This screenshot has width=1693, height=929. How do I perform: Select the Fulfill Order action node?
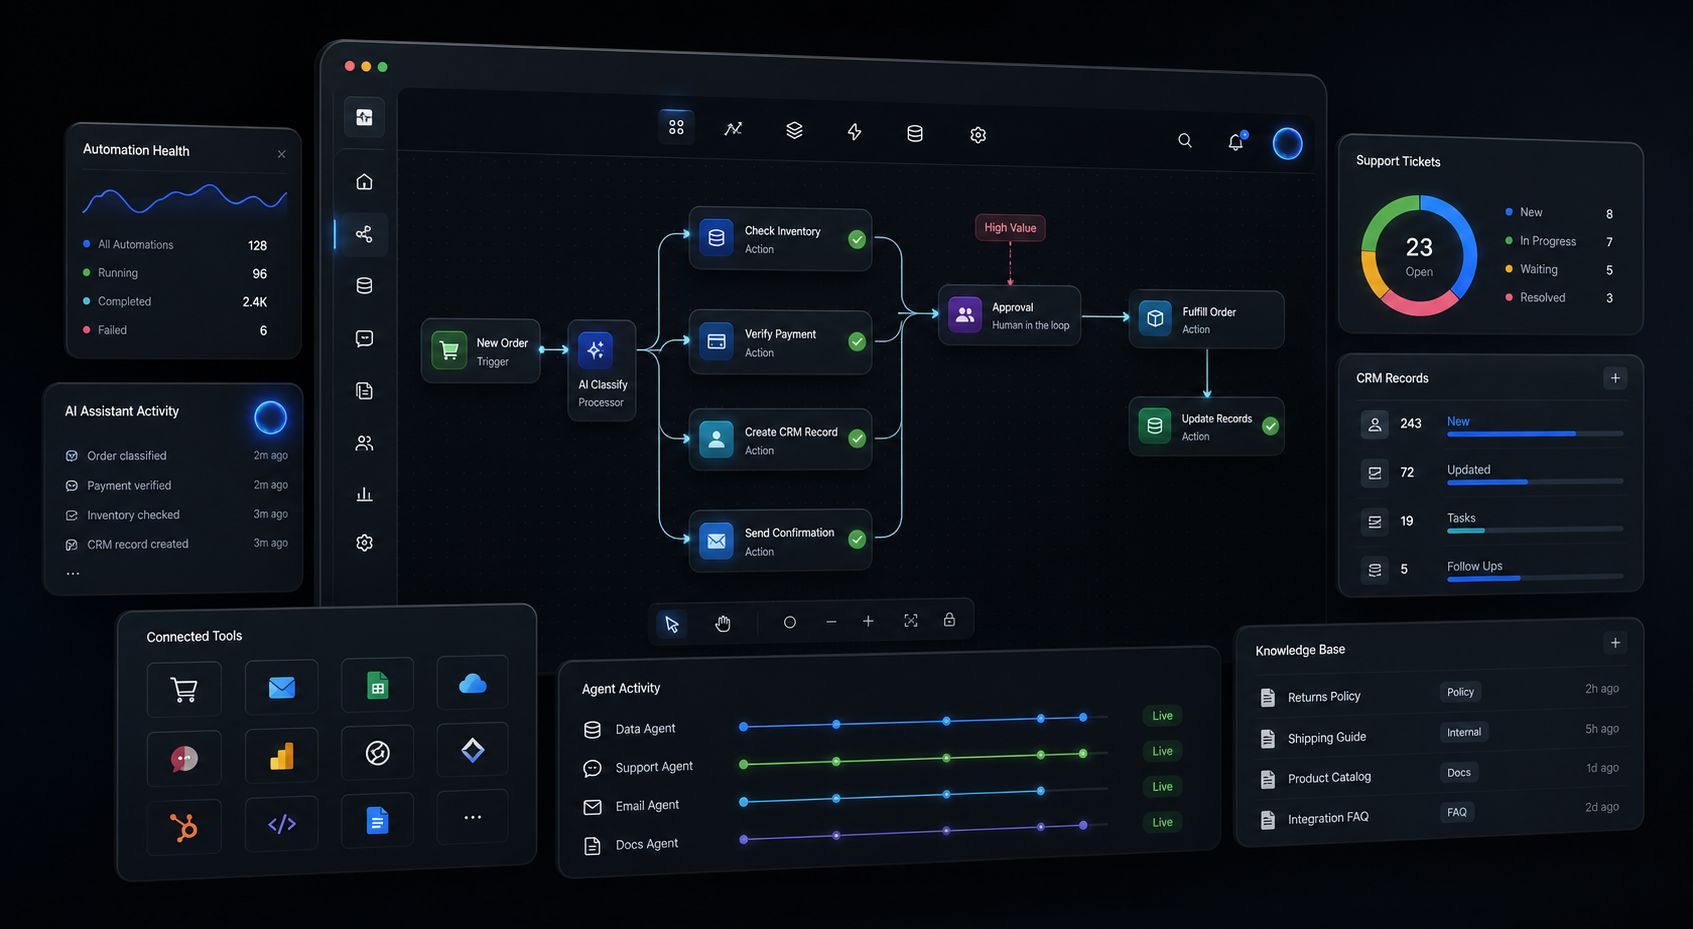coord(1206,320)
